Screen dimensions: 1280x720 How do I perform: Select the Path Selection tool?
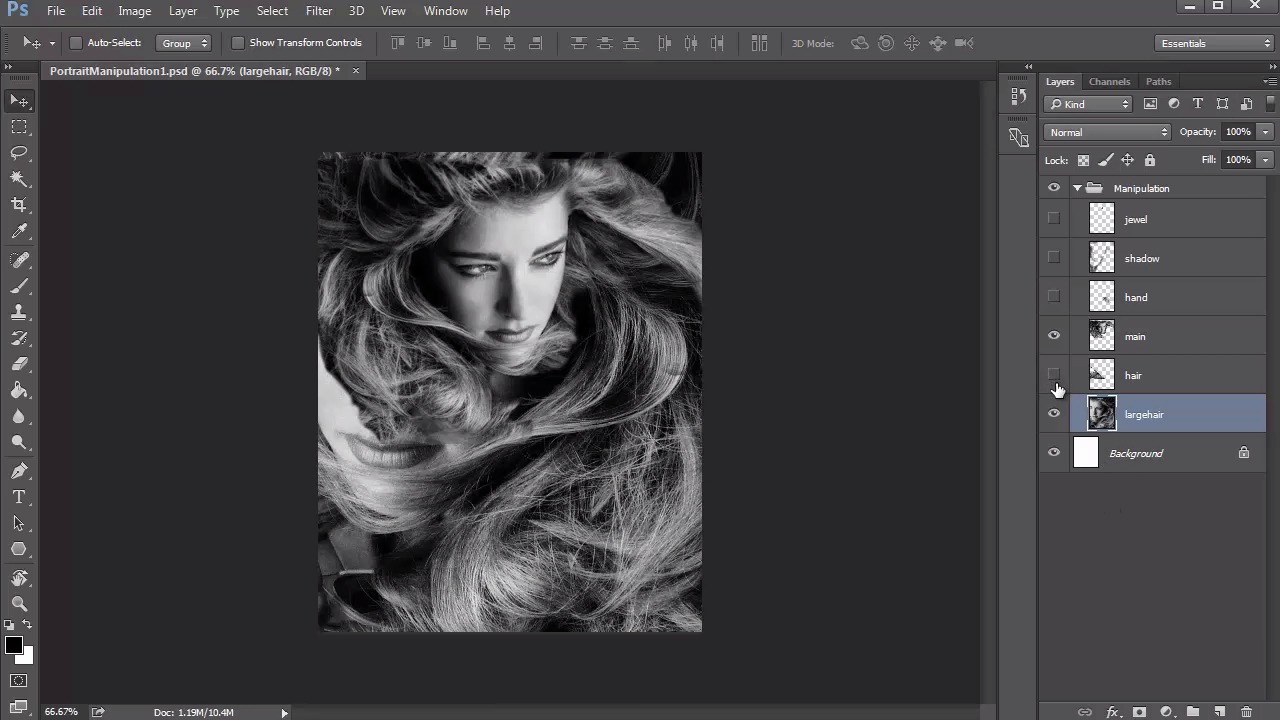19,523
